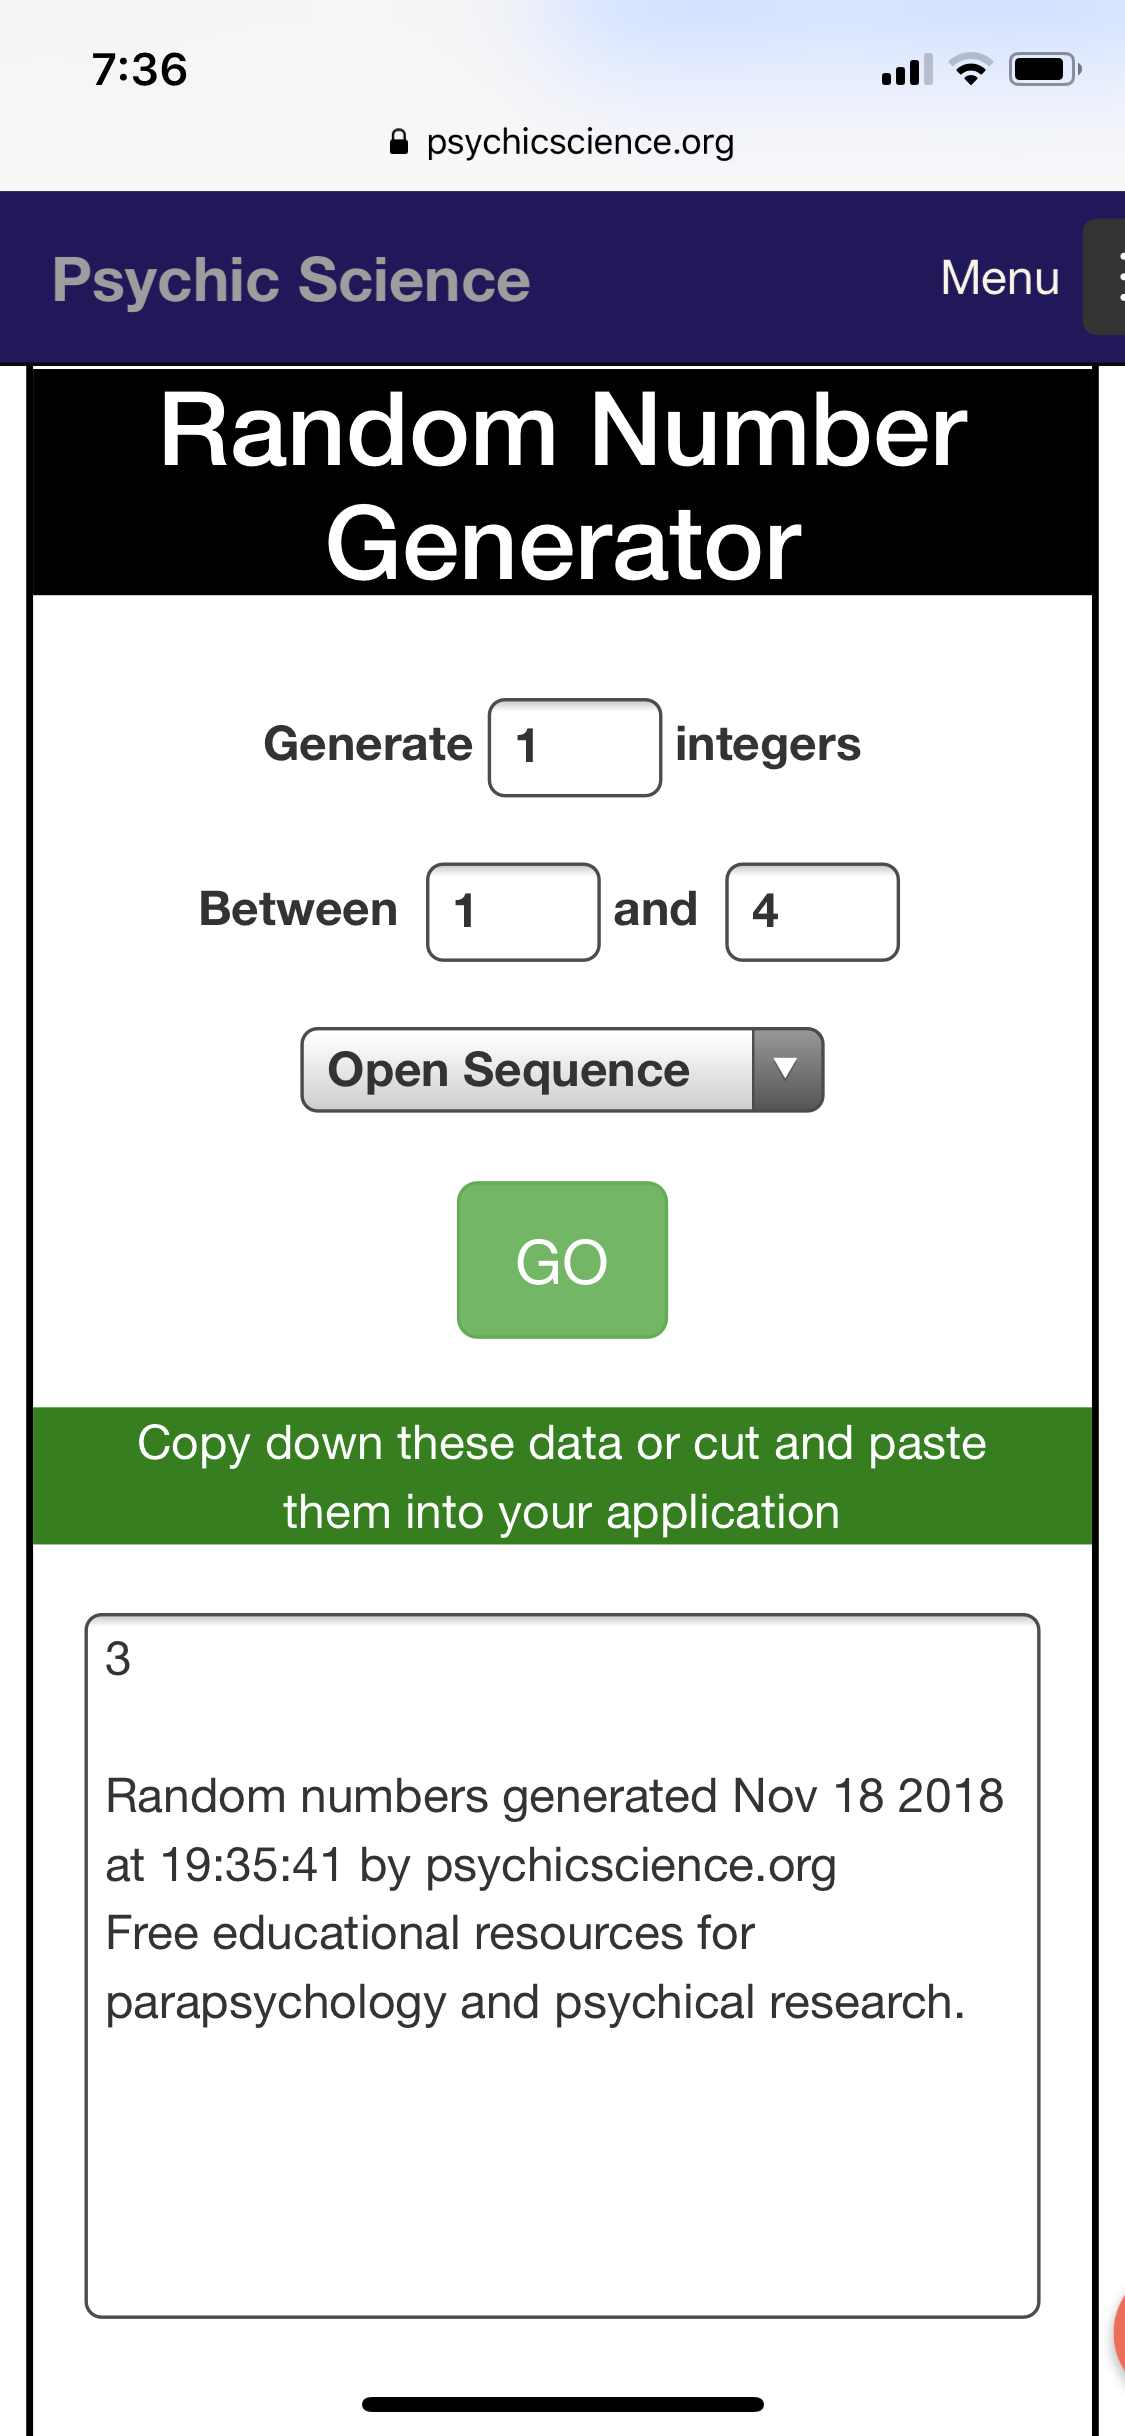1125x2436 pixels.
Task: Tap the 7:36 clock in the status bar
Action: 140,70
